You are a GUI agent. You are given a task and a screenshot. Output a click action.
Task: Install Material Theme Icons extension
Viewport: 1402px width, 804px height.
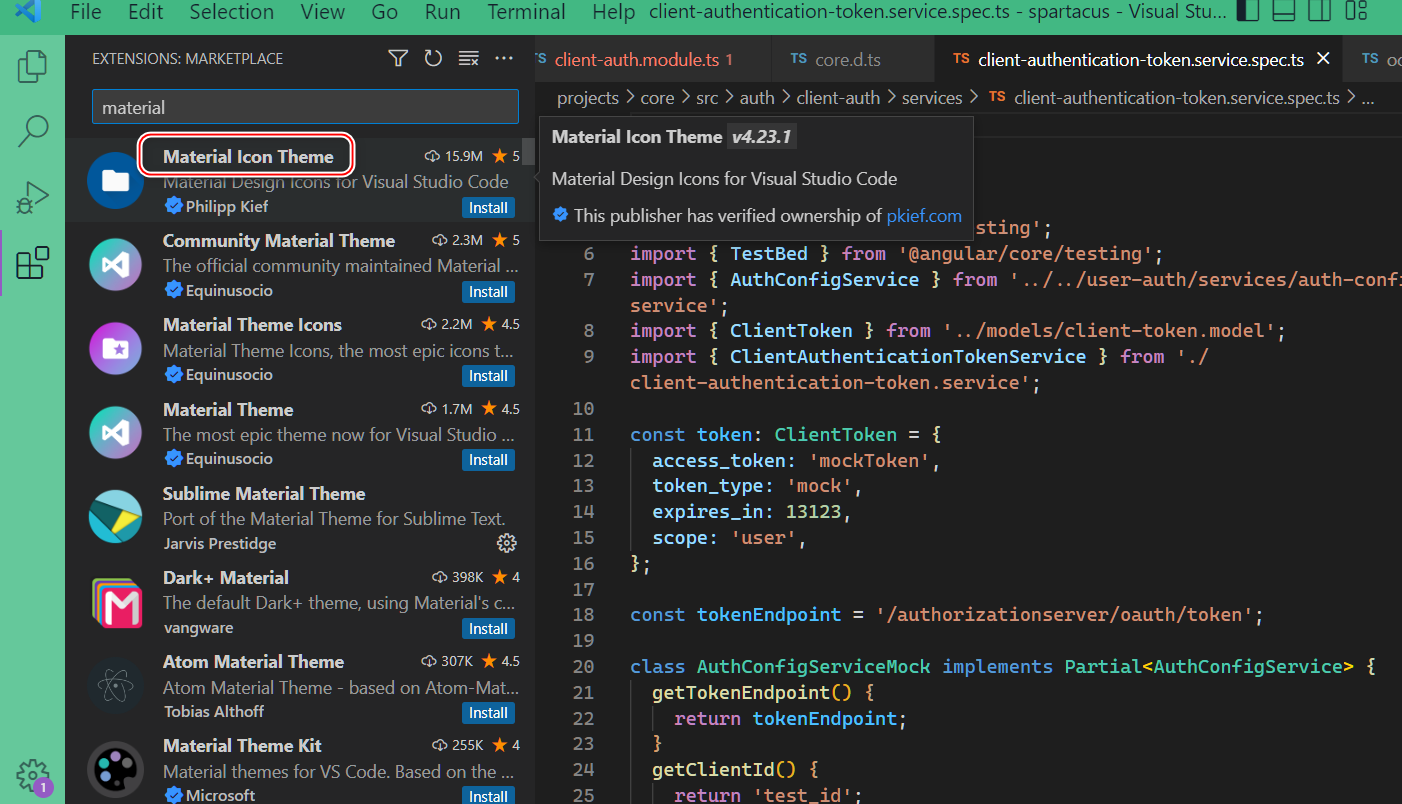click(x=488, y=376)
